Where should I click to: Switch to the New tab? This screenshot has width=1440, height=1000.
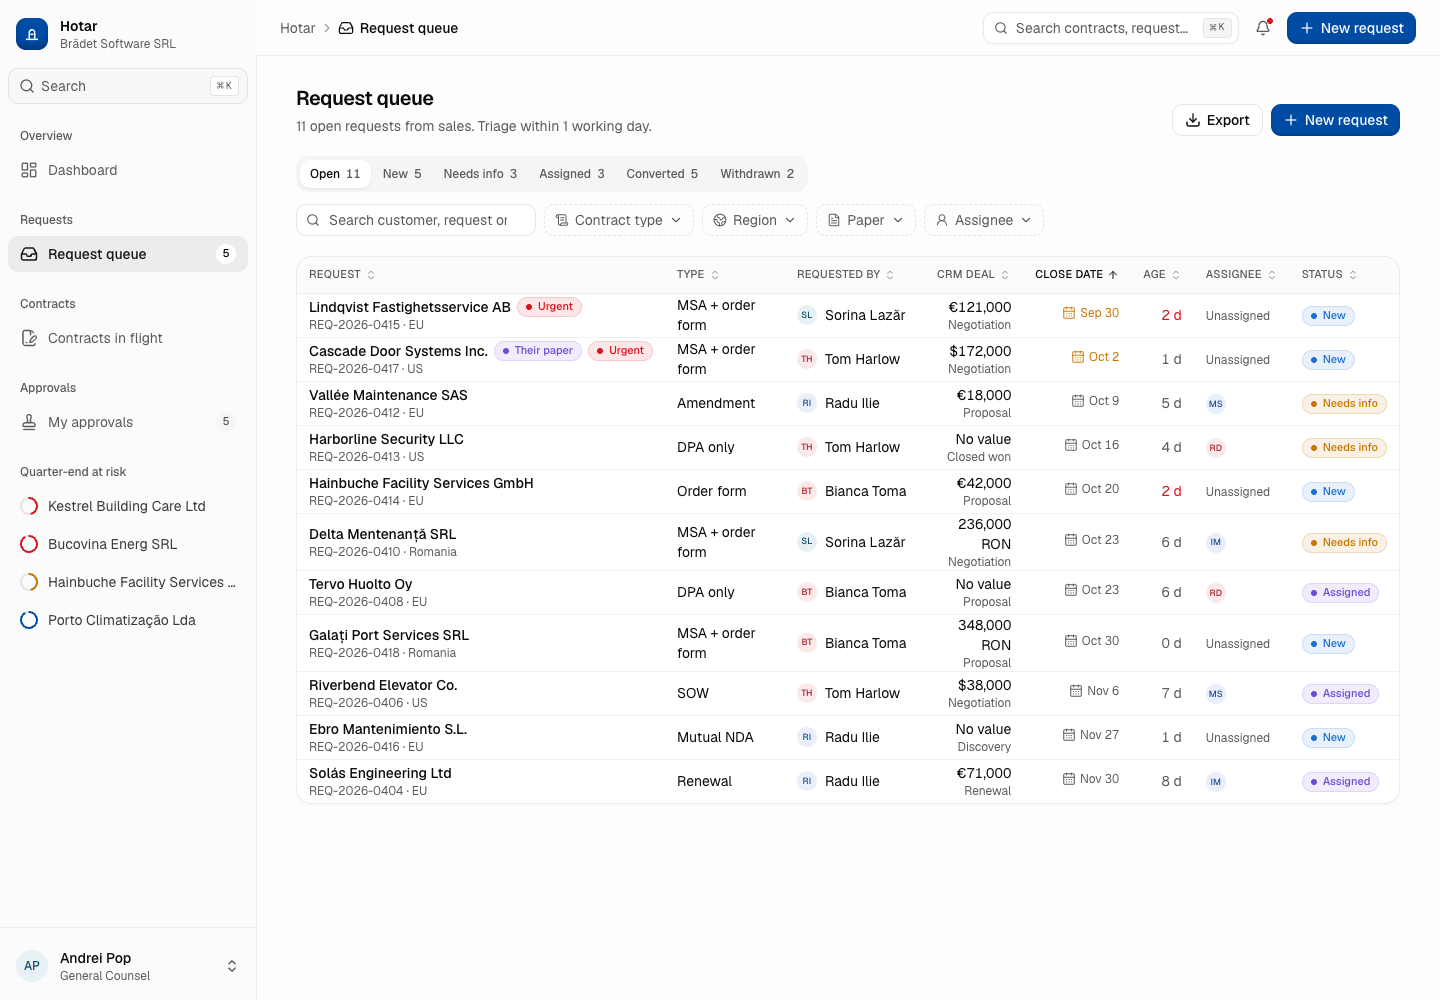tap(402, 174)
